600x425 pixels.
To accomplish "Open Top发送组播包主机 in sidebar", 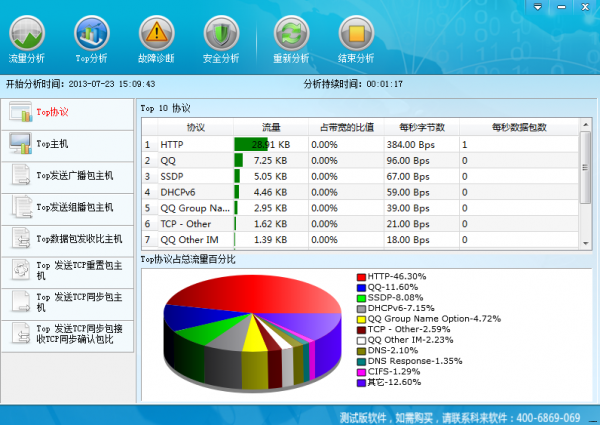I will point(67,209).
